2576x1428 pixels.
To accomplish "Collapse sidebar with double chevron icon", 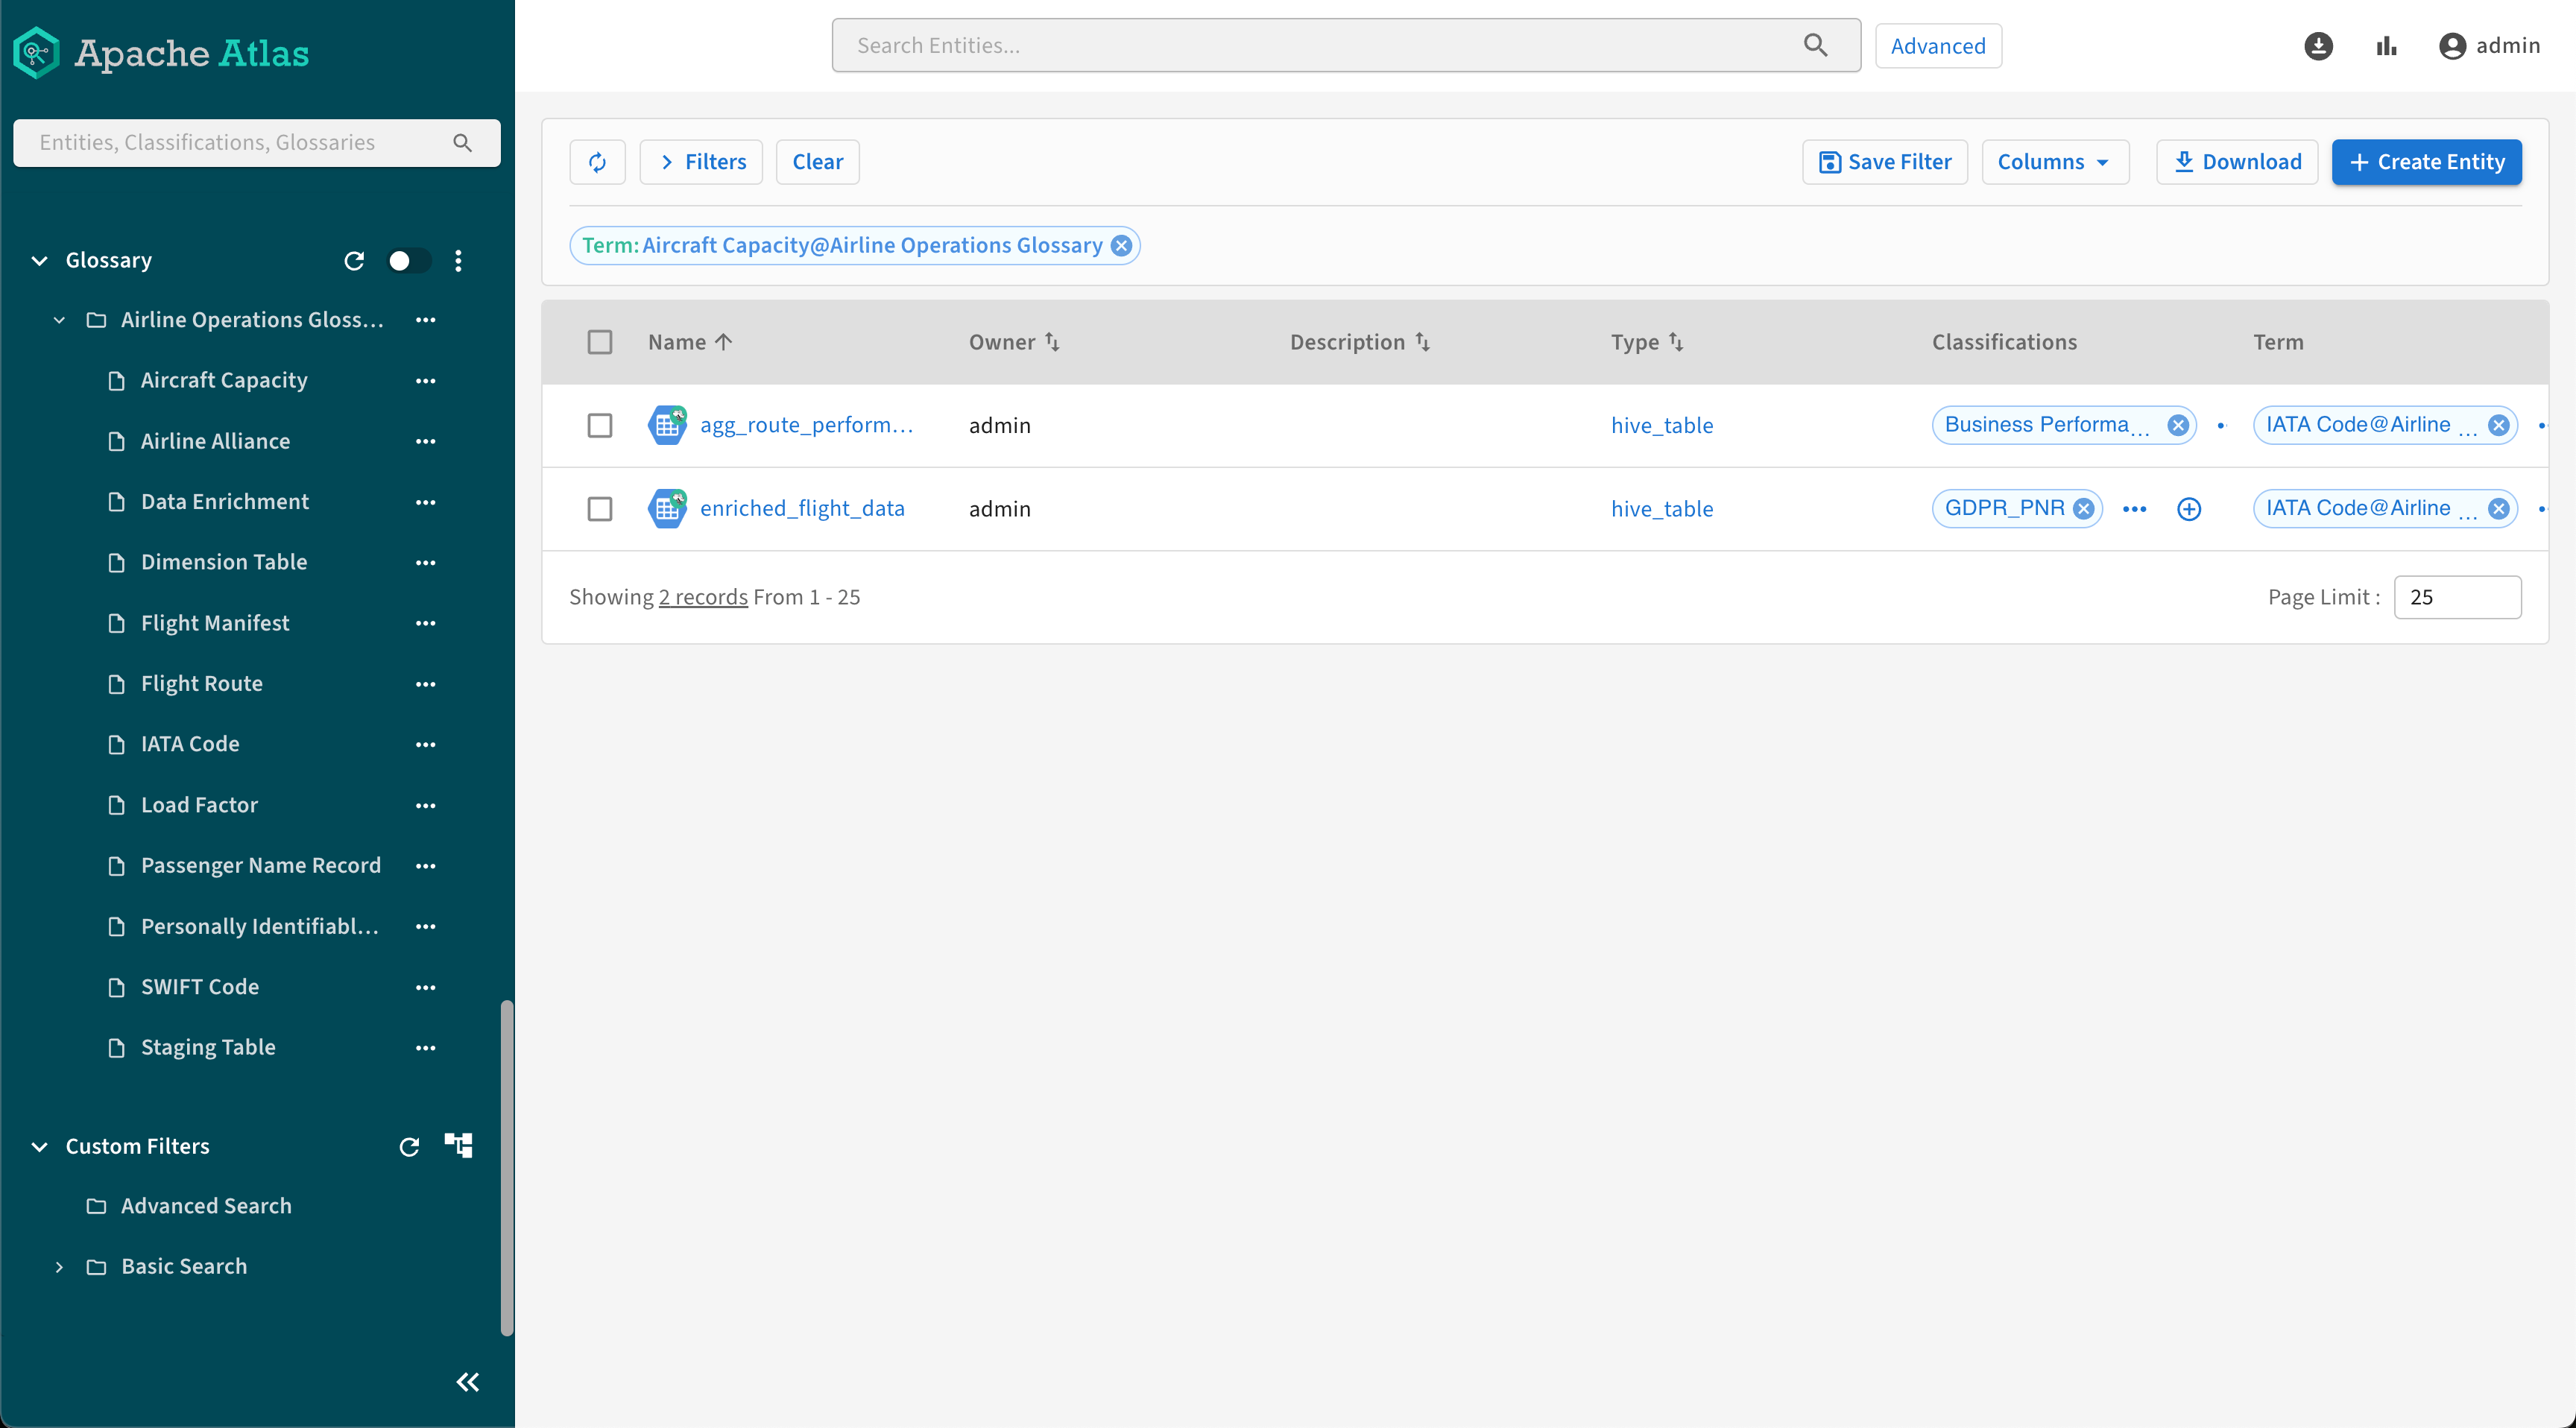I will click(x=467, y=1382).
